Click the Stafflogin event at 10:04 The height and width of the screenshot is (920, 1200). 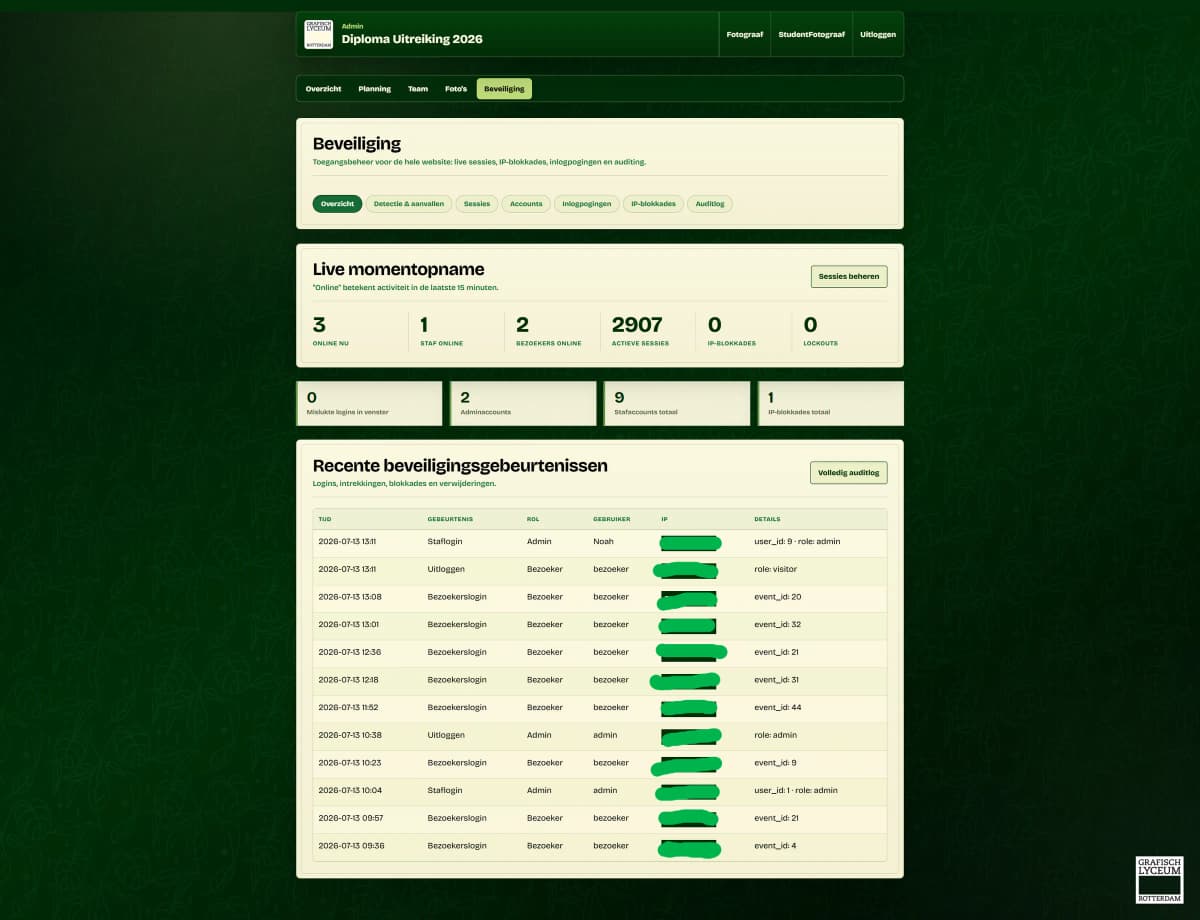point(445,790)
